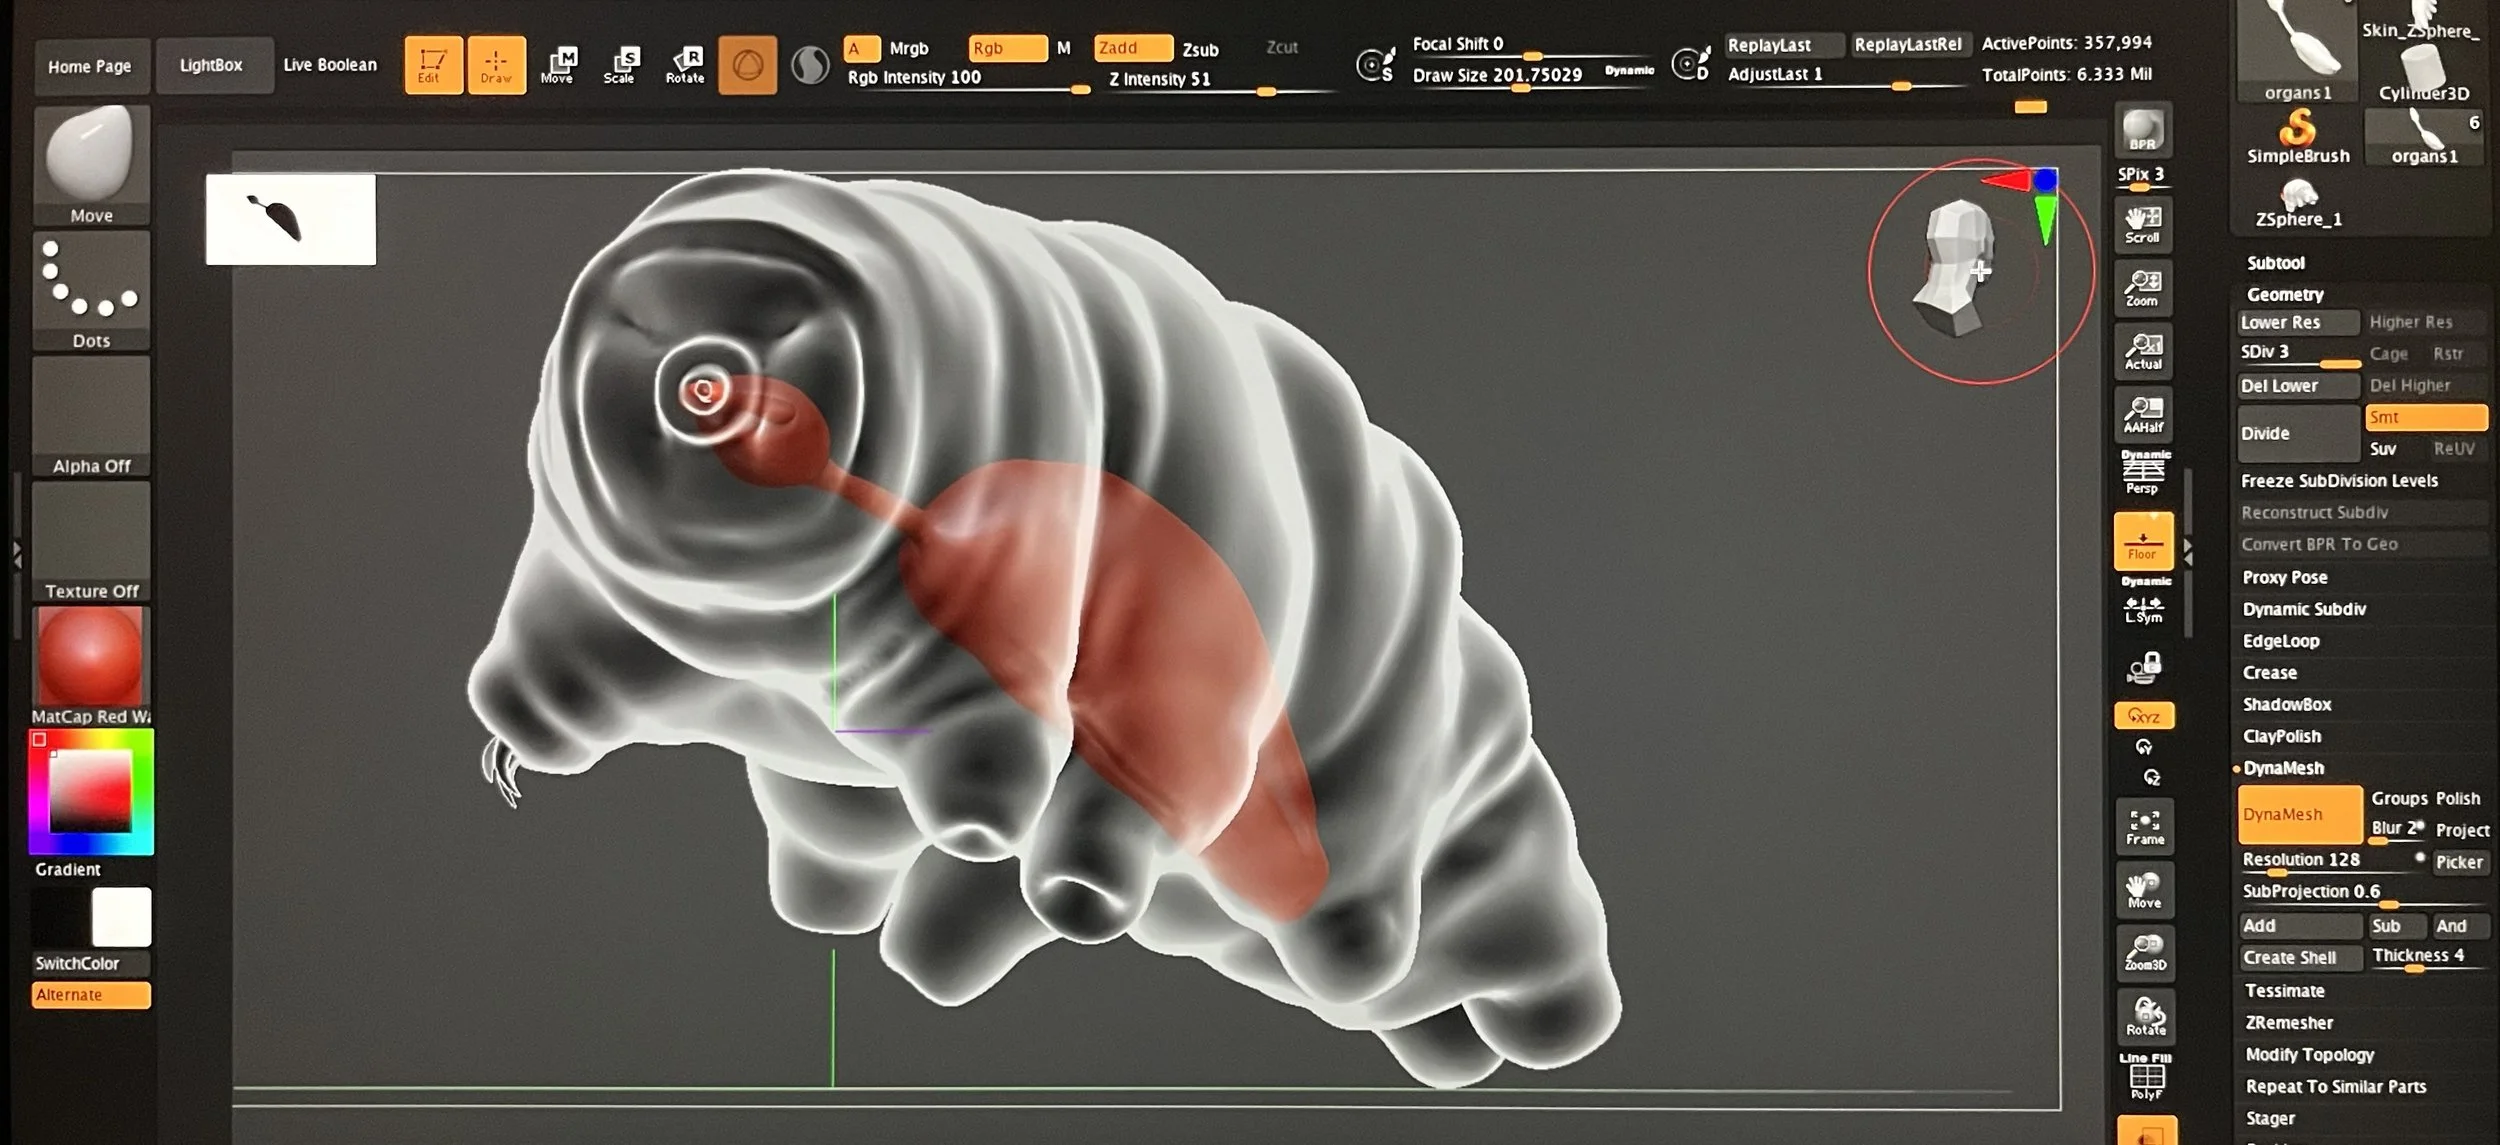Image resolution: width=2500 pixels, height=1145 pixels.
Task: Click the Divide button
Action: (2298, 433)
